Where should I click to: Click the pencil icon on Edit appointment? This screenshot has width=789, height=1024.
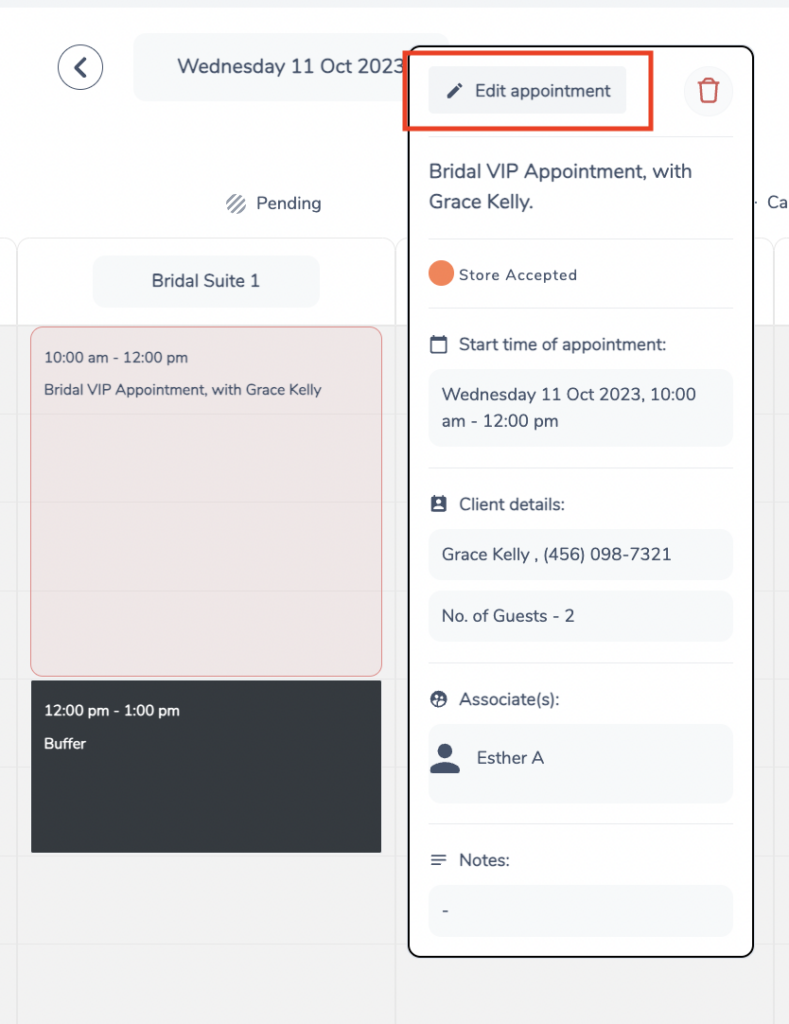tap(455, 91)
